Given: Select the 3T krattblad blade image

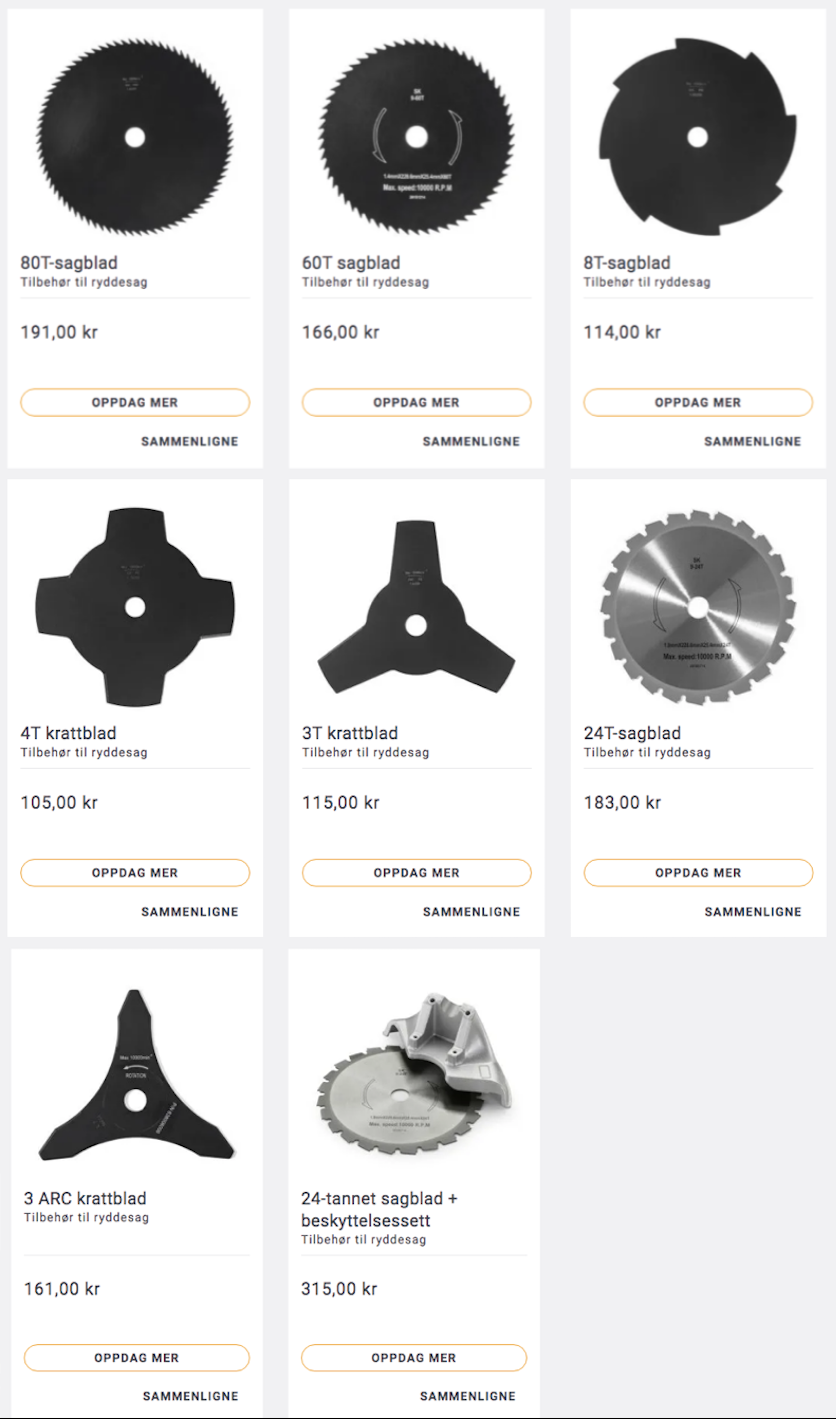Looking at the screenshot, I should coord(416,606).
